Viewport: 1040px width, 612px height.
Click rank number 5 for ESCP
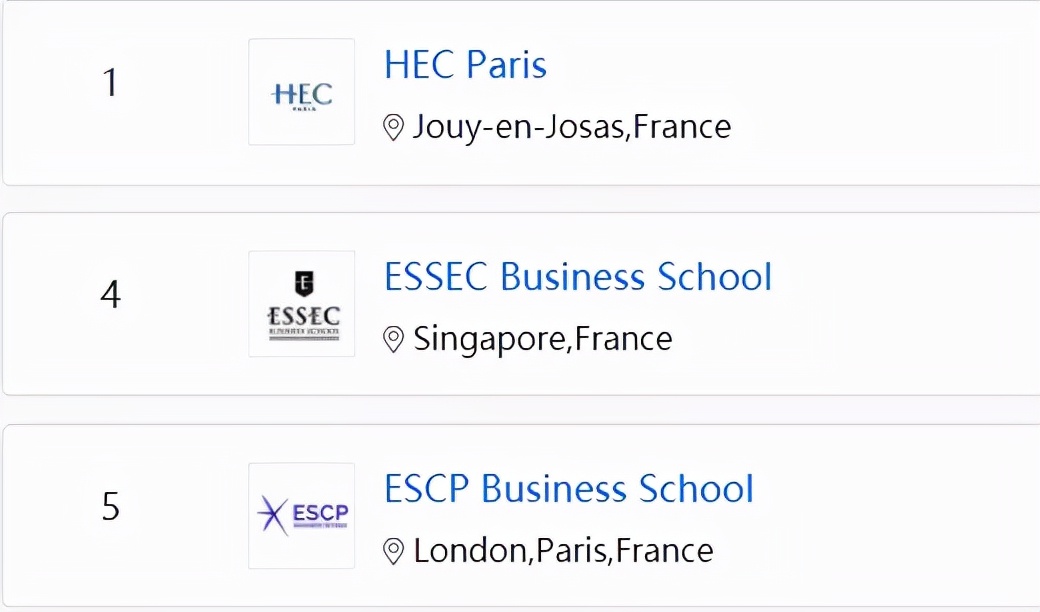click(110, 507)
